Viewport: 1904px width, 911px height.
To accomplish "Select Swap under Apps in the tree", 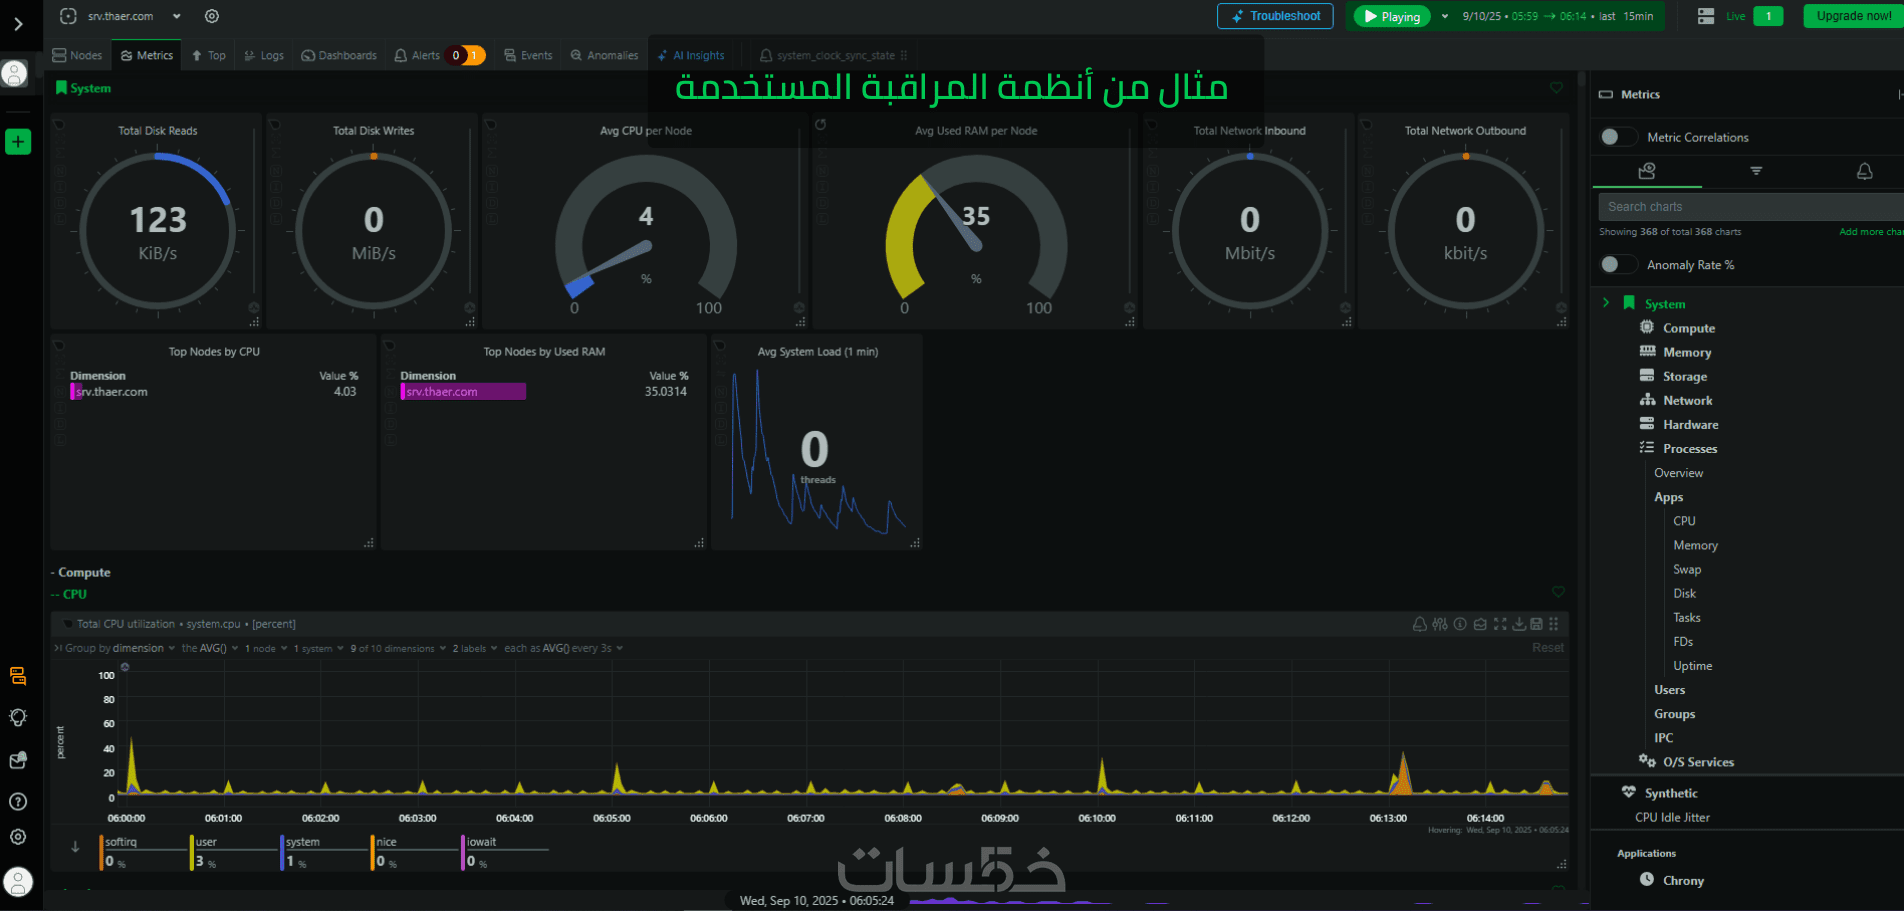I will [x=1687, y=569].
